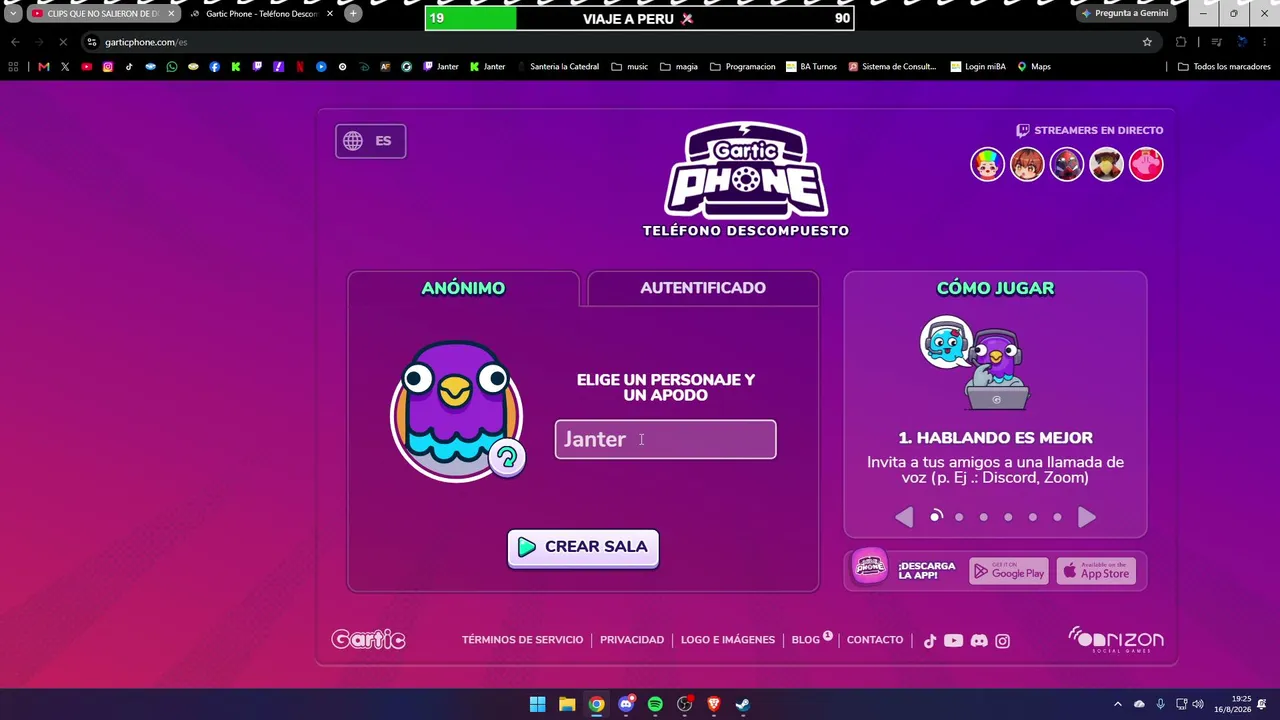Click the CREAR SALA button
This screenshot has height=720, width=1280.
tap(583, 547)
